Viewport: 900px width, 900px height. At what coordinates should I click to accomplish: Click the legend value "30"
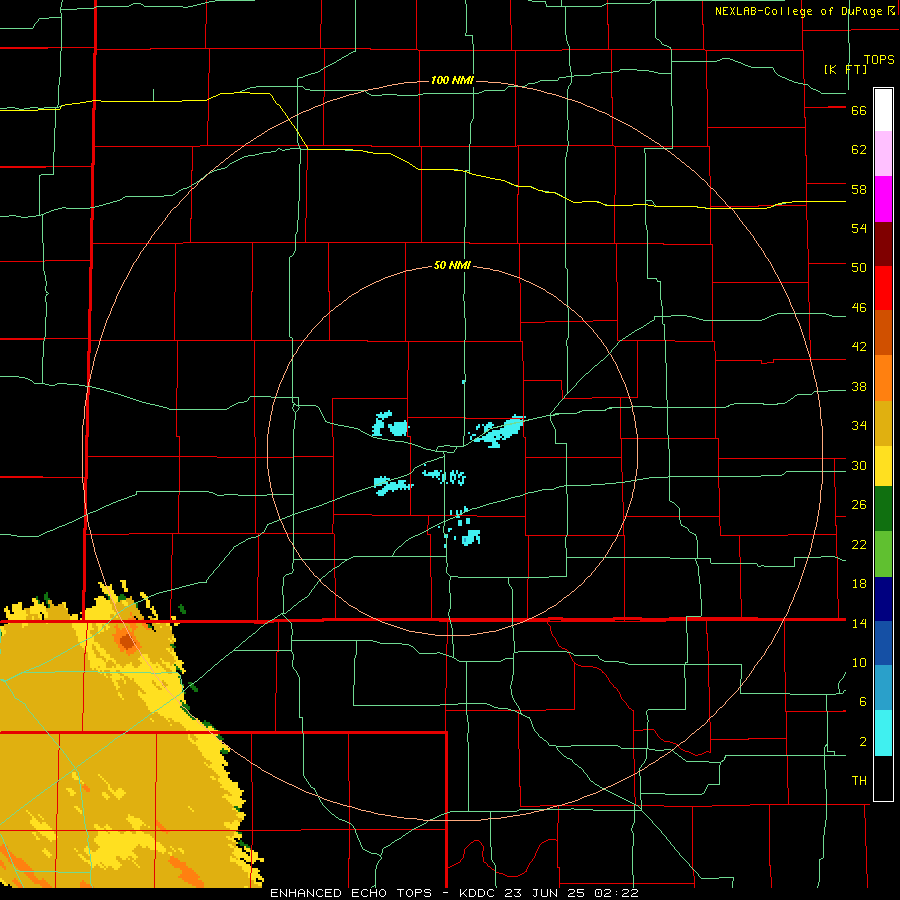(859, 465)
